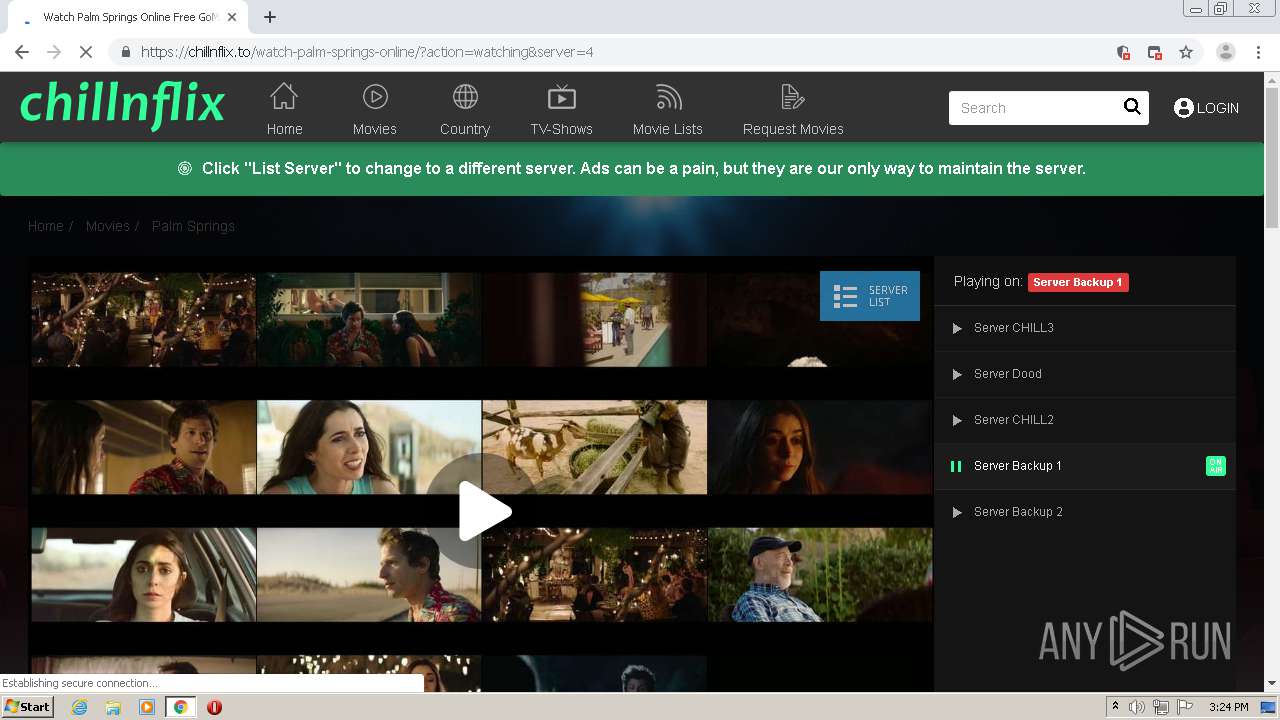Open Opera icon in taskbar
The width and height of the screenshot is (1280, 720).
tap(214, 707)
